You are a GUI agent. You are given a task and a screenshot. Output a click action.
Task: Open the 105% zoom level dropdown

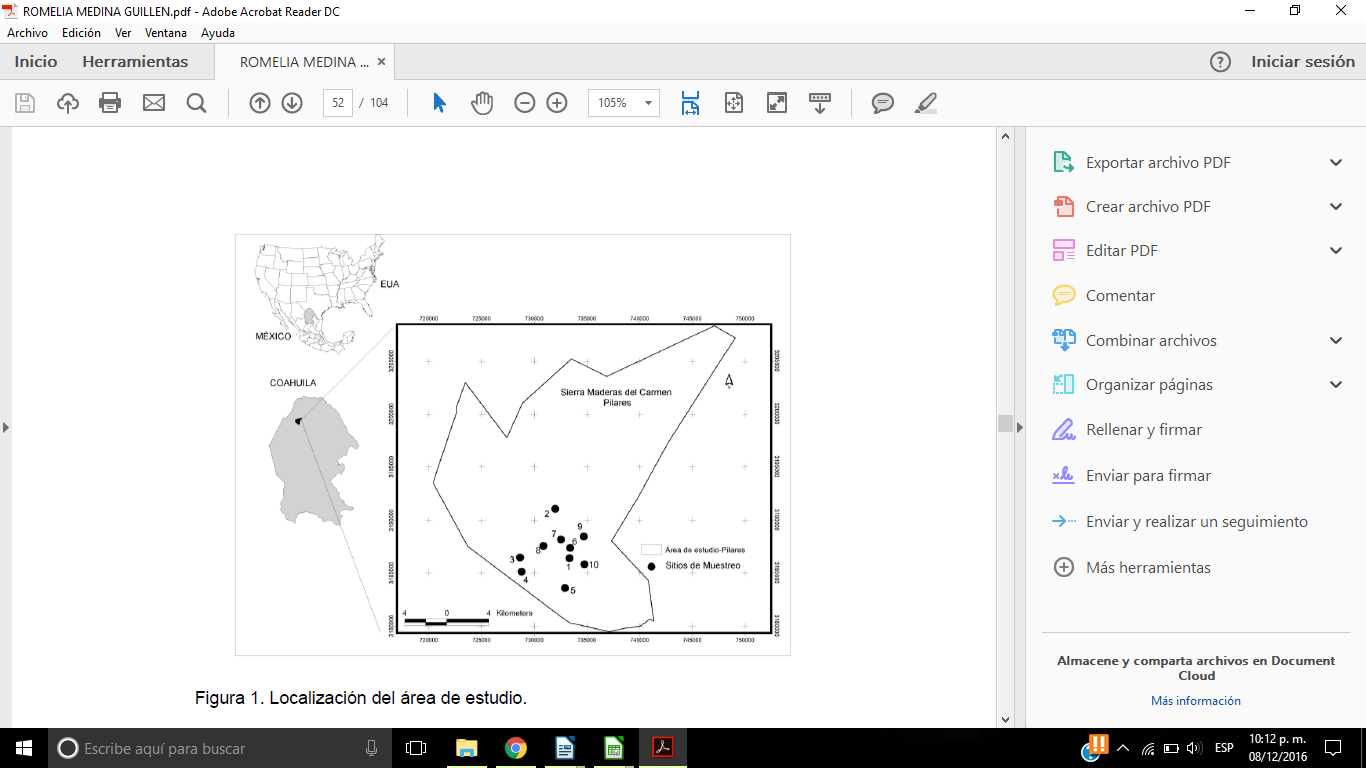pyautogui.click(x=649, y=103)
